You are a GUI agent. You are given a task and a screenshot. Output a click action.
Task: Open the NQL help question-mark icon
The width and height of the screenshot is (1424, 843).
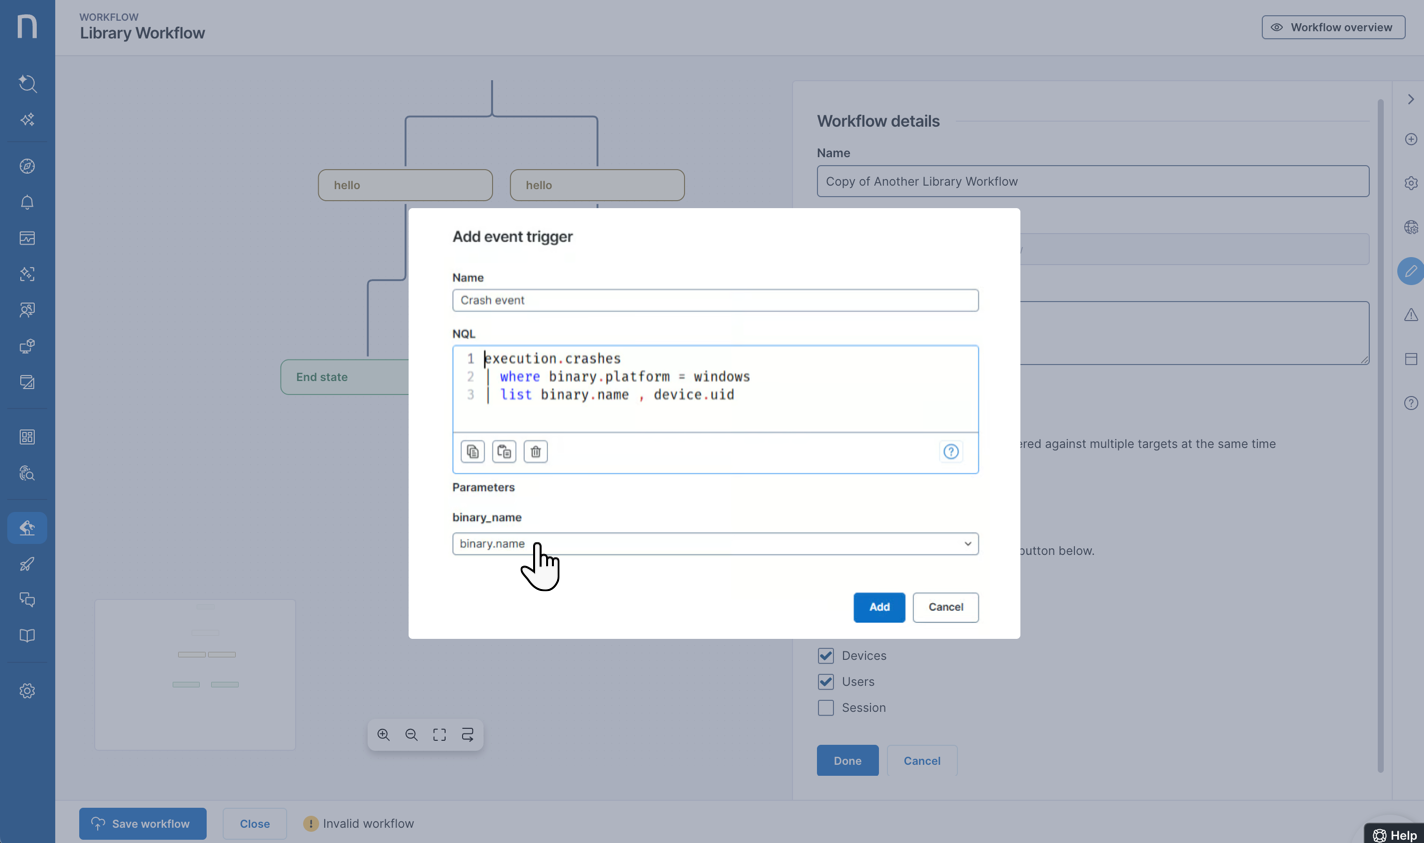pyautogui.click(x=951, y=452)
